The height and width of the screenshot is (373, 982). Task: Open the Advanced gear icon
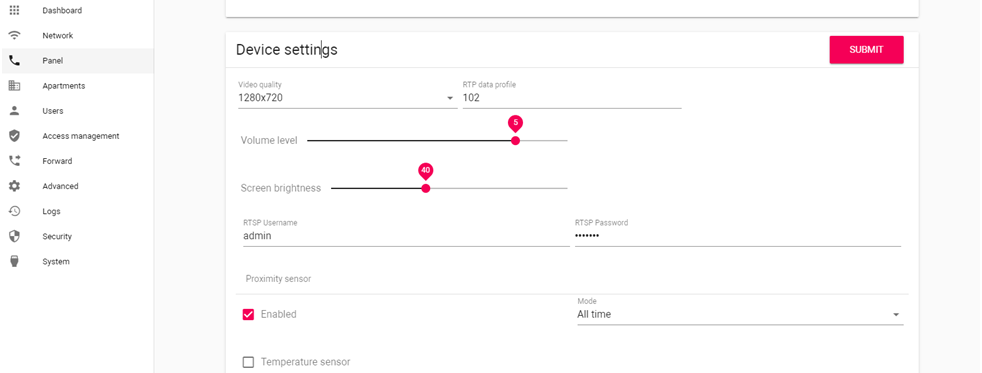pyautogui.click(x=14, y=186)
